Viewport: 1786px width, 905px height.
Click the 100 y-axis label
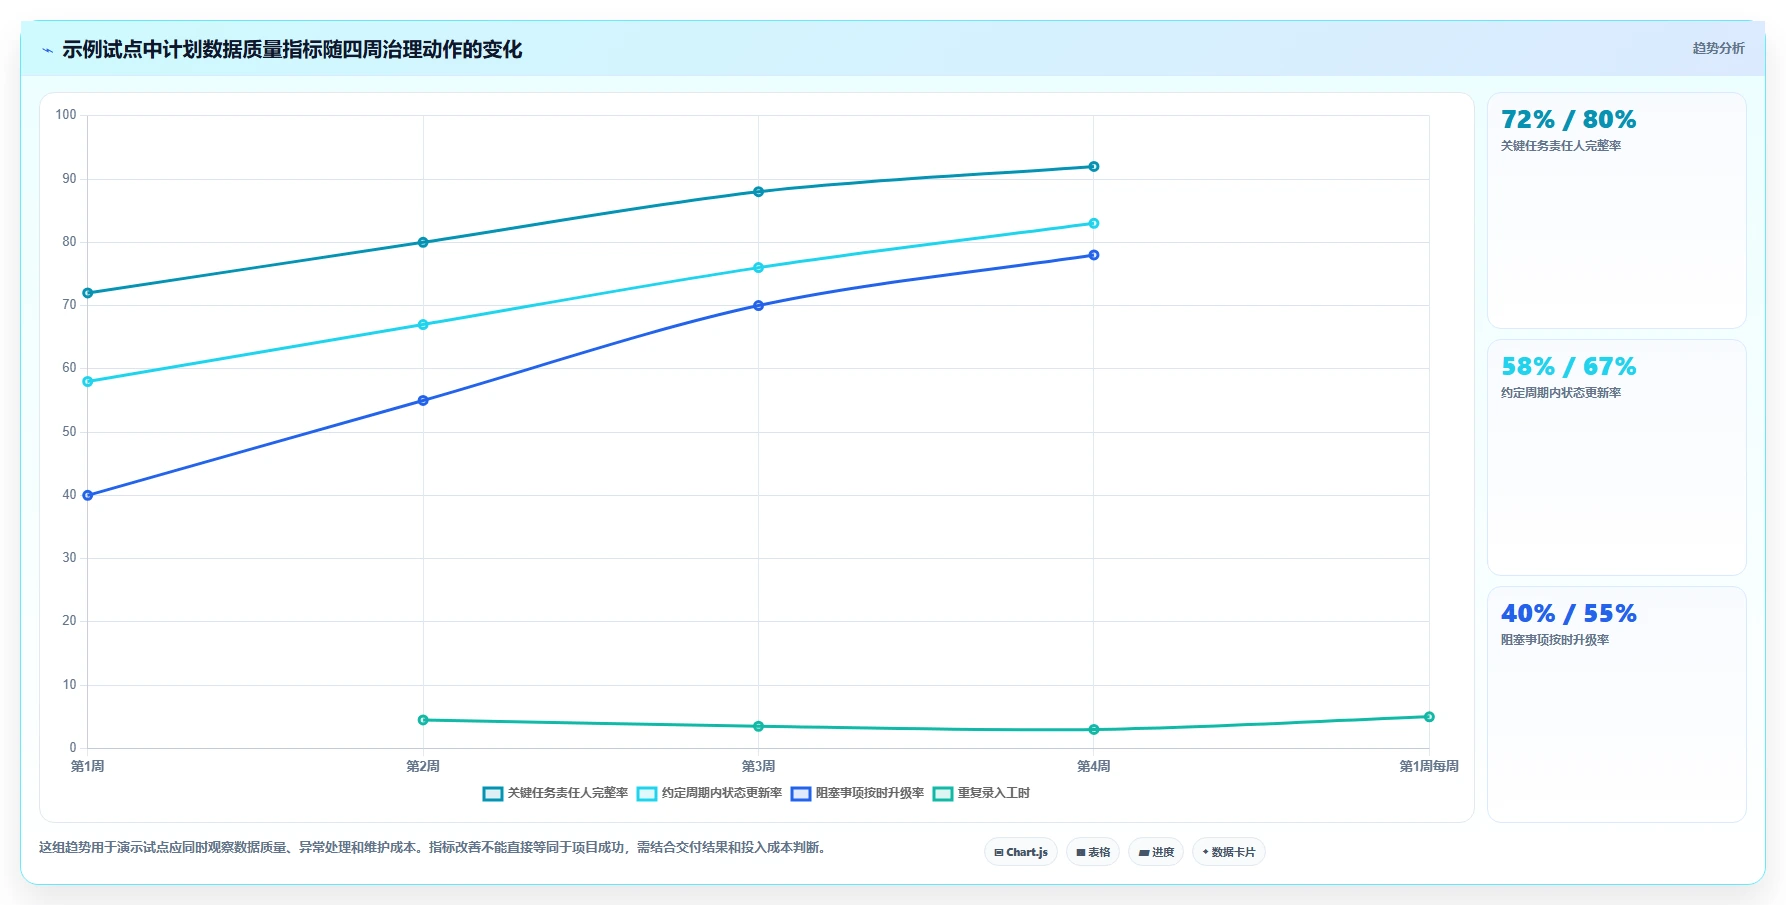click(66, 115)
